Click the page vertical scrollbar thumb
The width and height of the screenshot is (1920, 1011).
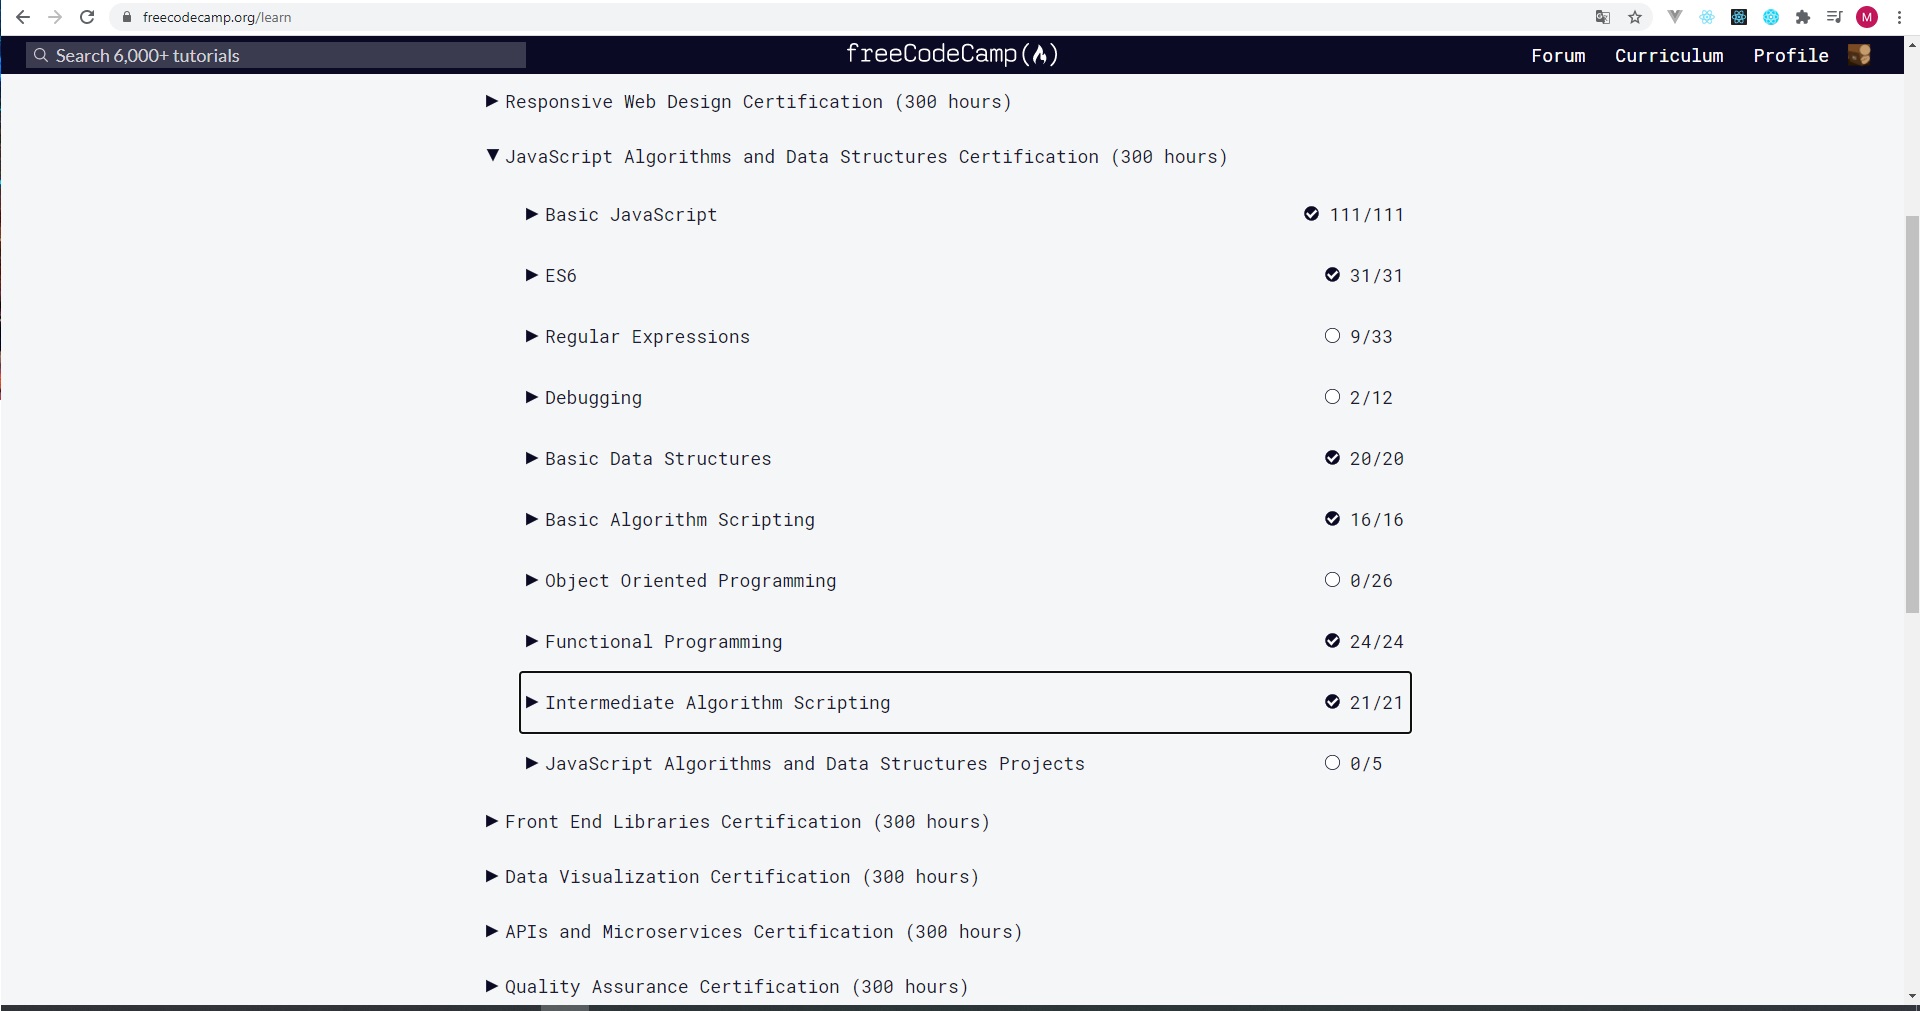[x=1912, y=414]
